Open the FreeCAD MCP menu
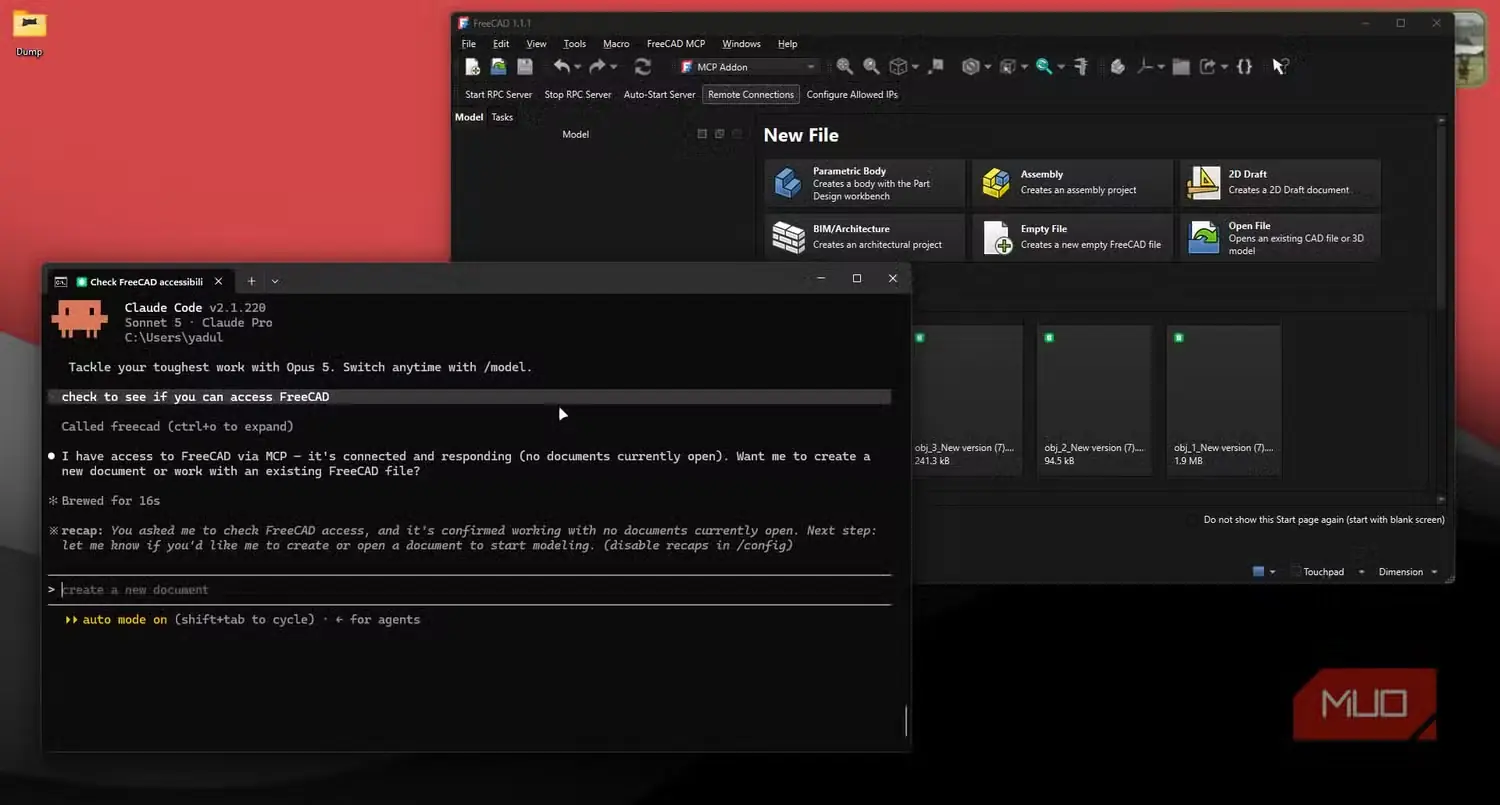The height and width of the screenshot is (805, 1500). pyautogui.click(x=676, y=44)
